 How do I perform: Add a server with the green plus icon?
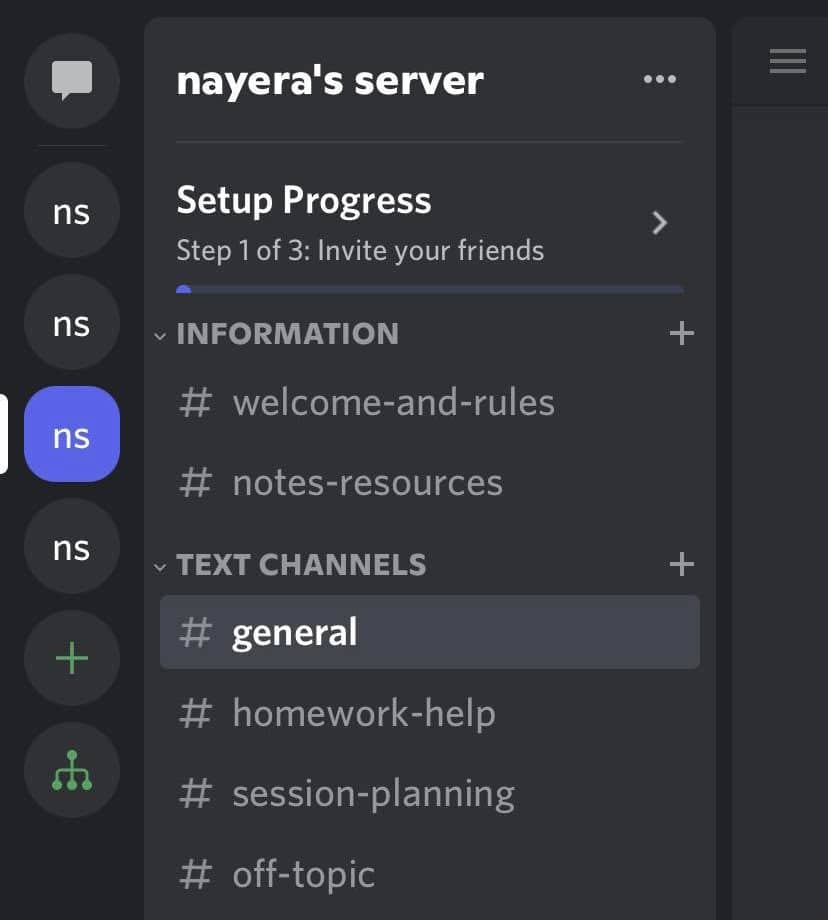click(72, 658)
